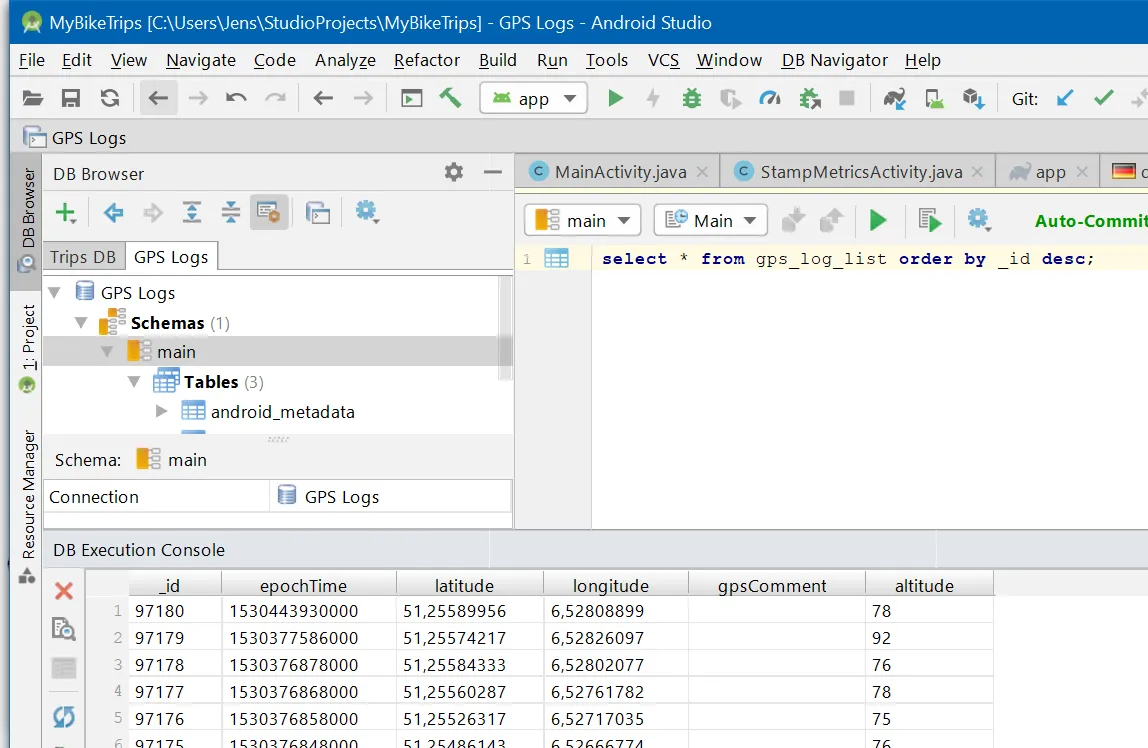The image size is (1148, 748).
Task: Click Save All floppy disk icon
Action: pos(71,98)
